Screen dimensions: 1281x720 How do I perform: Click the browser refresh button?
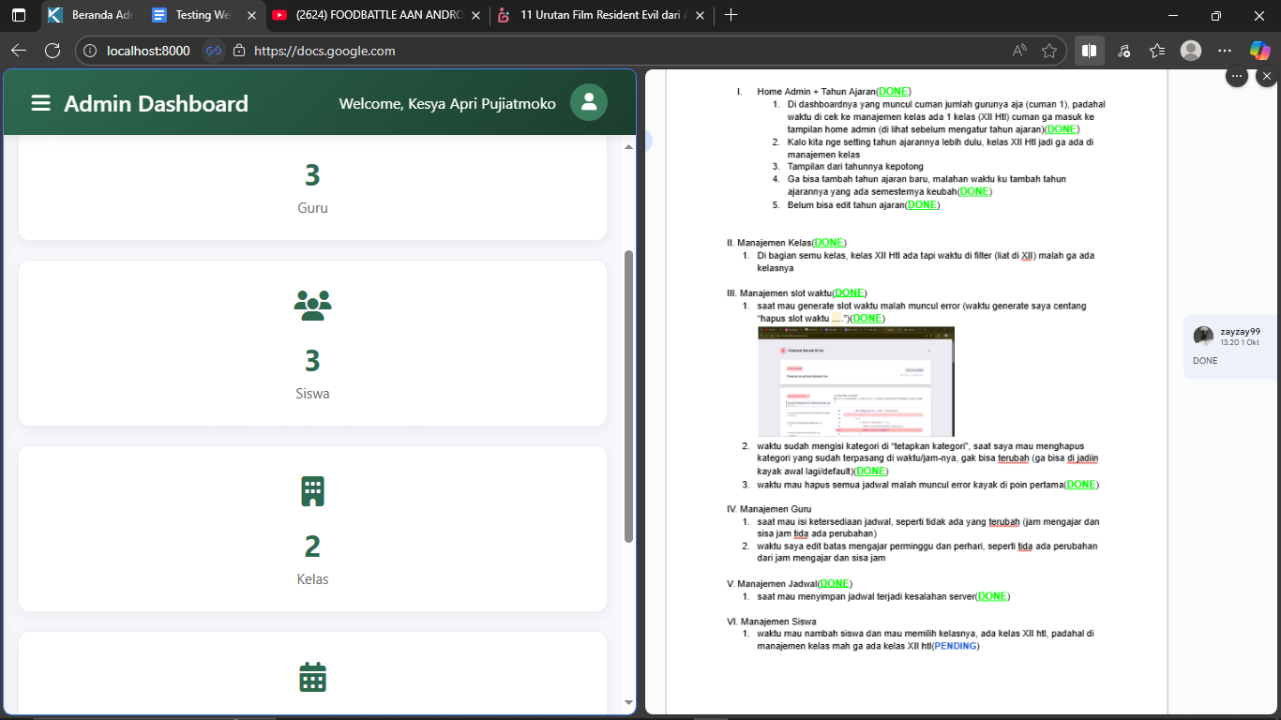[53, 50]
